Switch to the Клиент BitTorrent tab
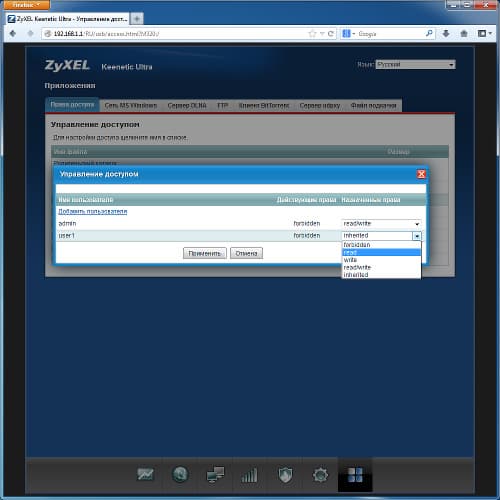The width and height of the screenshot is (500, 500). [x=264, y=105]
